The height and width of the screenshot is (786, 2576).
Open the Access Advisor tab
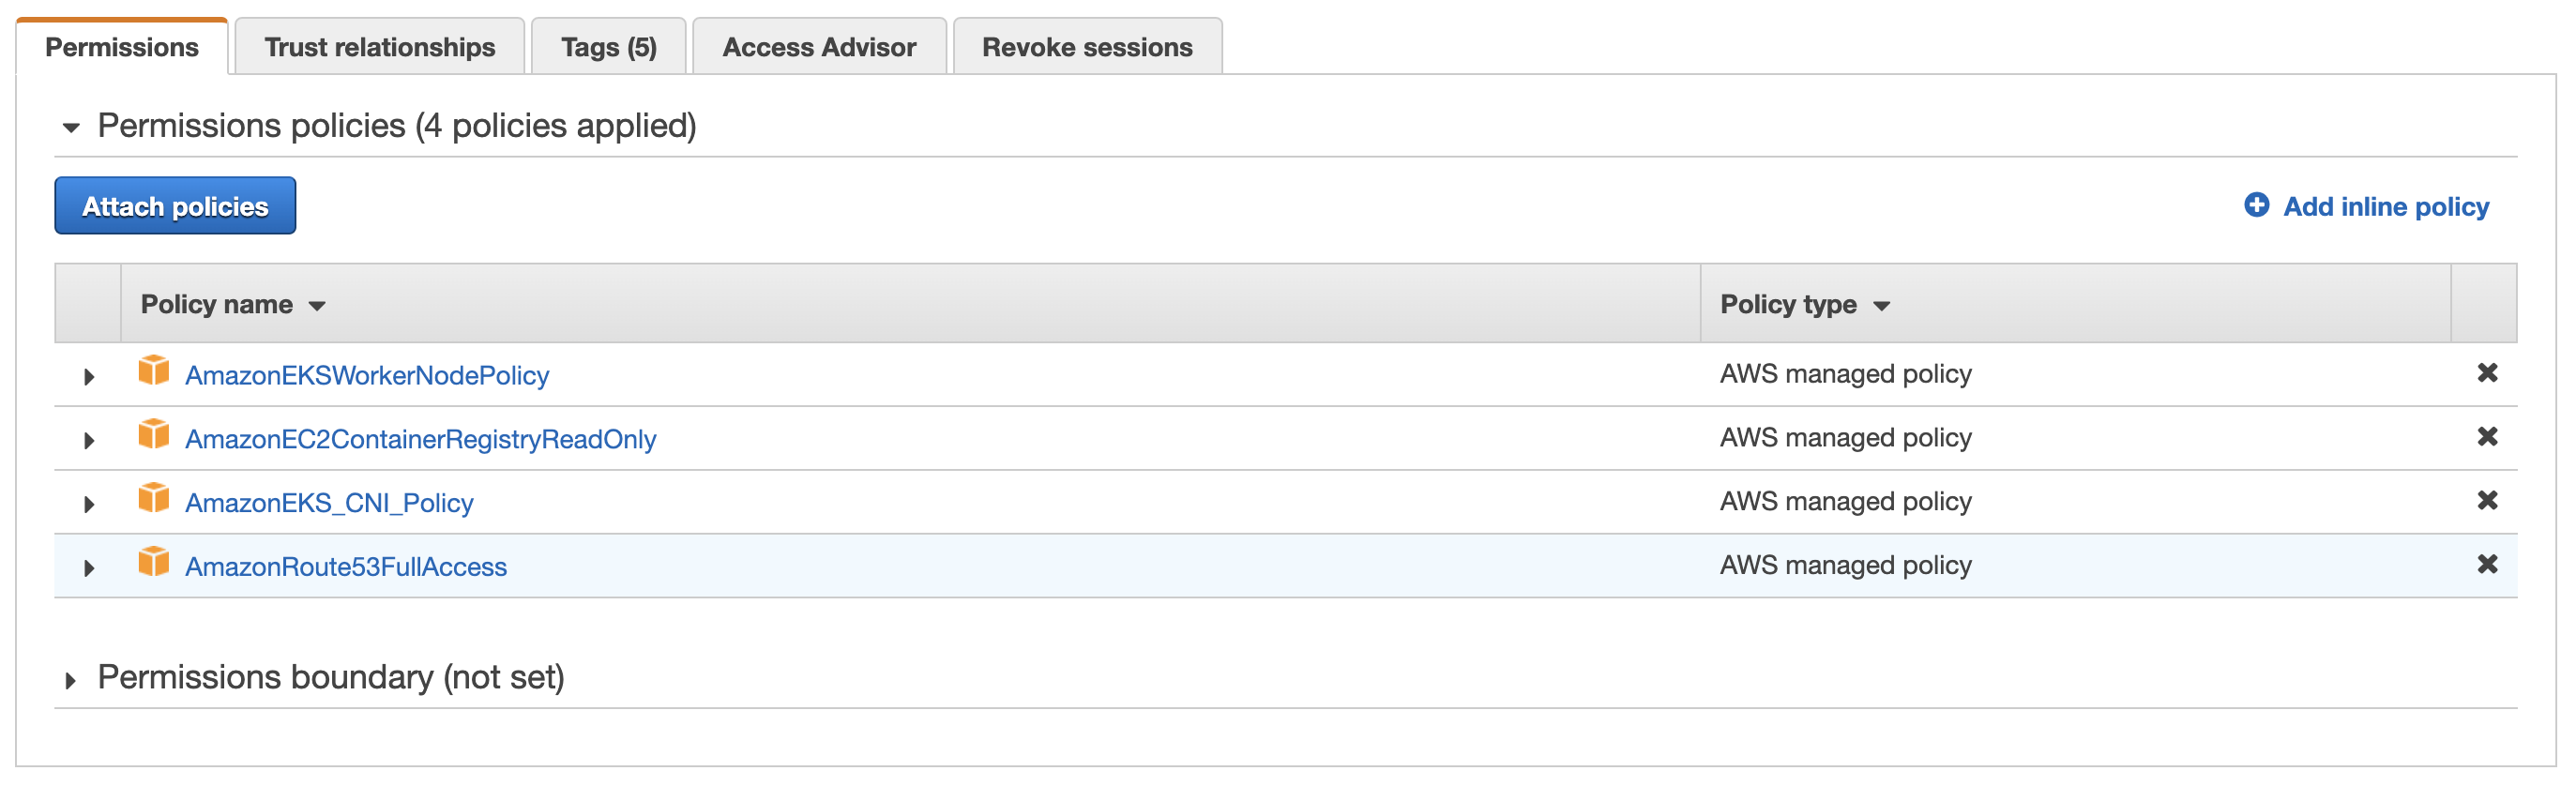(819, 47)
